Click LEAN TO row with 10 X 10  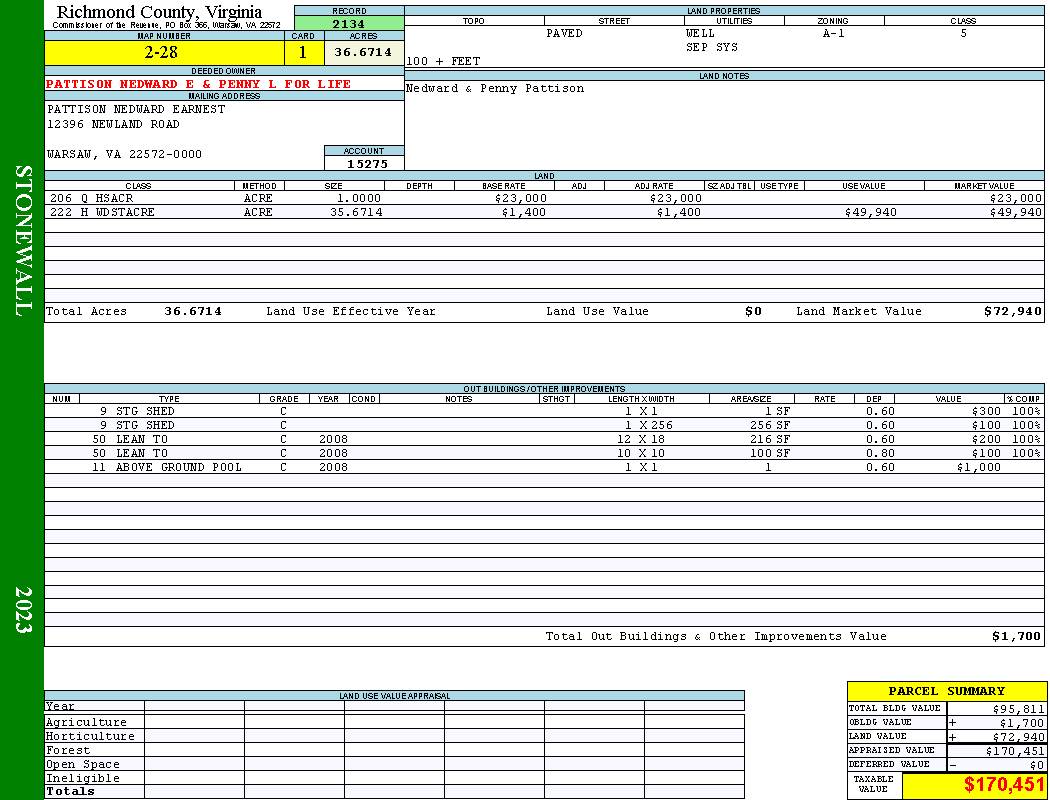coord(544,453)
